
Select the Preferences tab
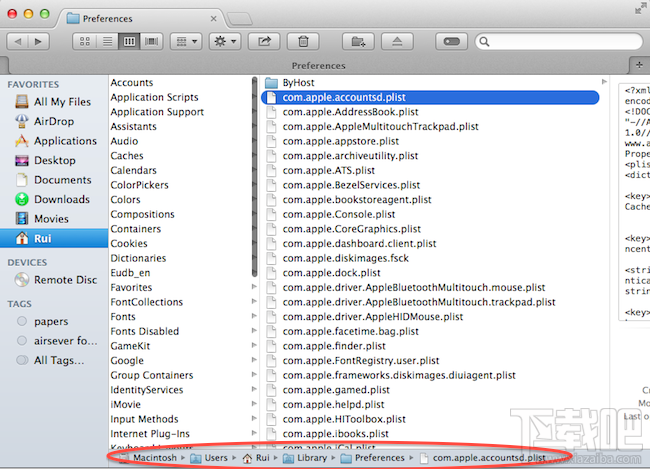tap(143, 19)
